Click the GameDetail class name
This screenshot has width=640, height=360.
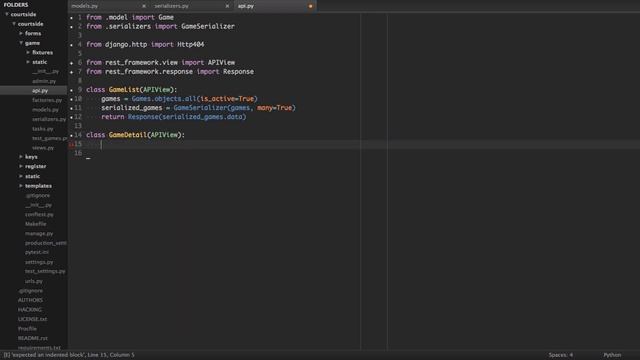128,135
